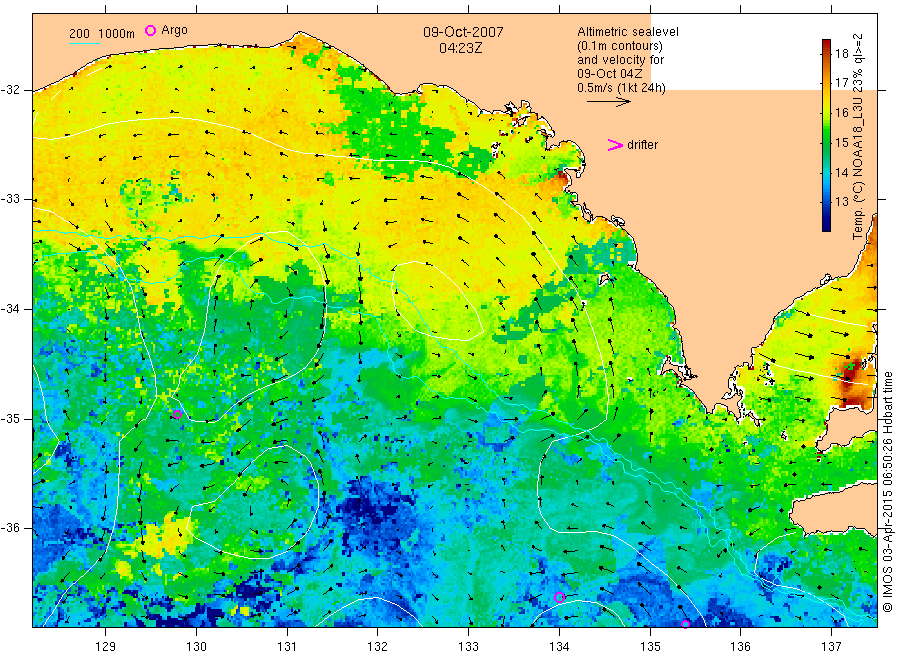The height and width of the screenshot is (660, 900).
Task: Click latitude axis label '-32'
Action: [11, 90]
